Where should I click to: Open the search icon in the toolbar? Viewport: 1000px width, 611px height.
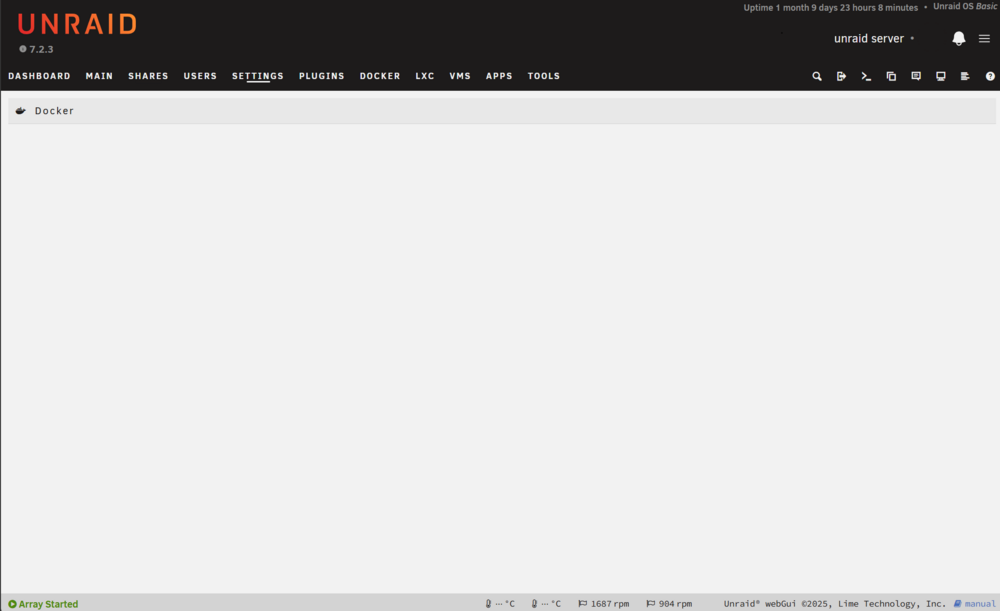point(816,76)
